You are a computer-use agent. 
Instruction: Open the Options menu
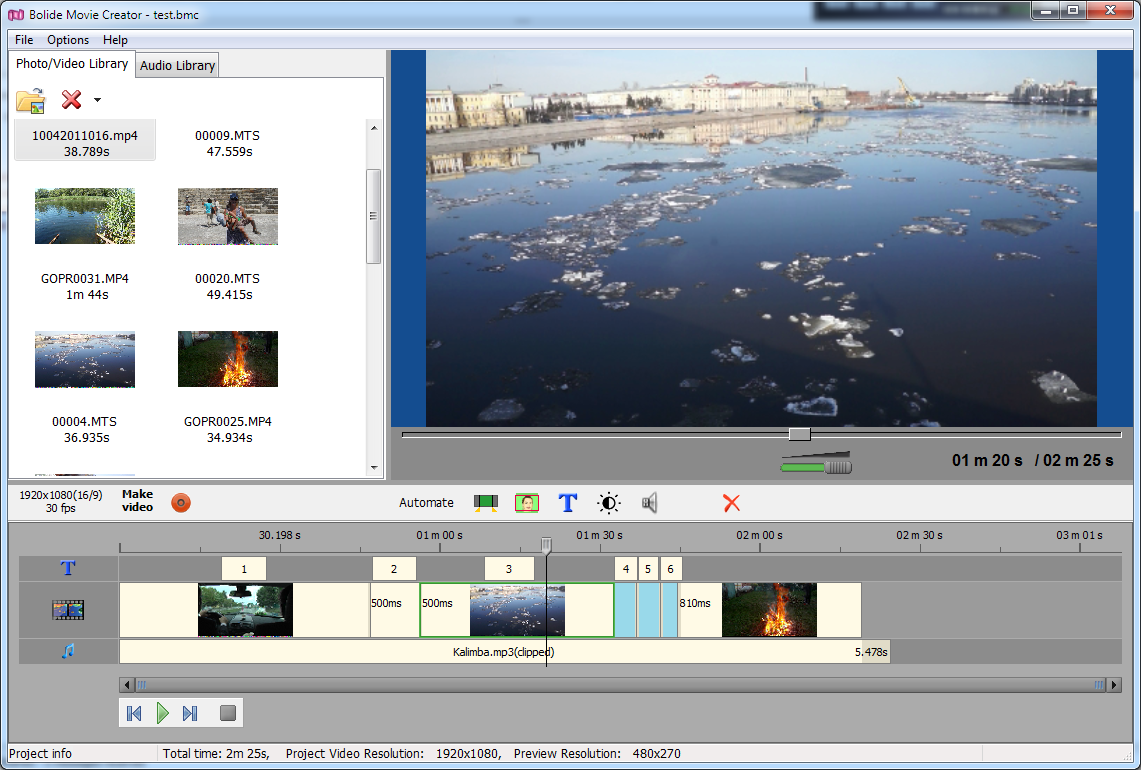[68, 40]
